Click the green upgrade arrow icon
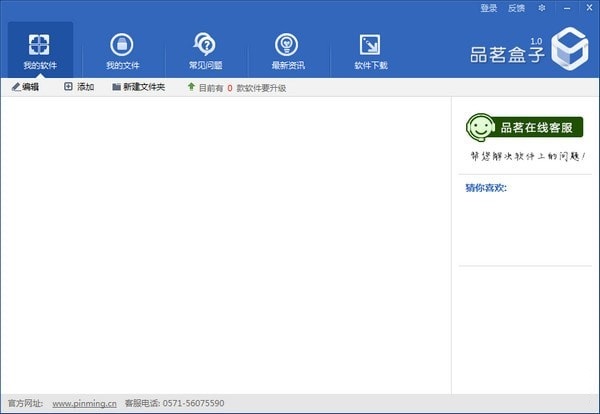 click(191, 86)
